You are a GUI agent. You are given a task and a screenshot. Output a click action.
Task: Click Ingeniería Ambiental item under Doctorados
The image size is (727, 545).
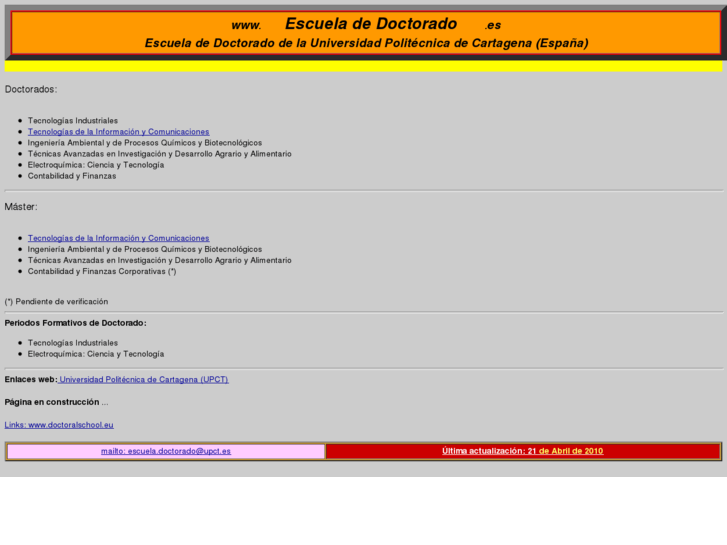tap(145, 143)
